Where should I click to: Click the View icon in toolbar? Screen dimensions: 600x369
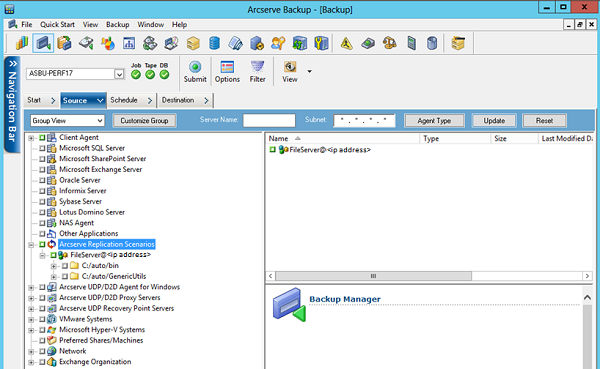(290, 72)
